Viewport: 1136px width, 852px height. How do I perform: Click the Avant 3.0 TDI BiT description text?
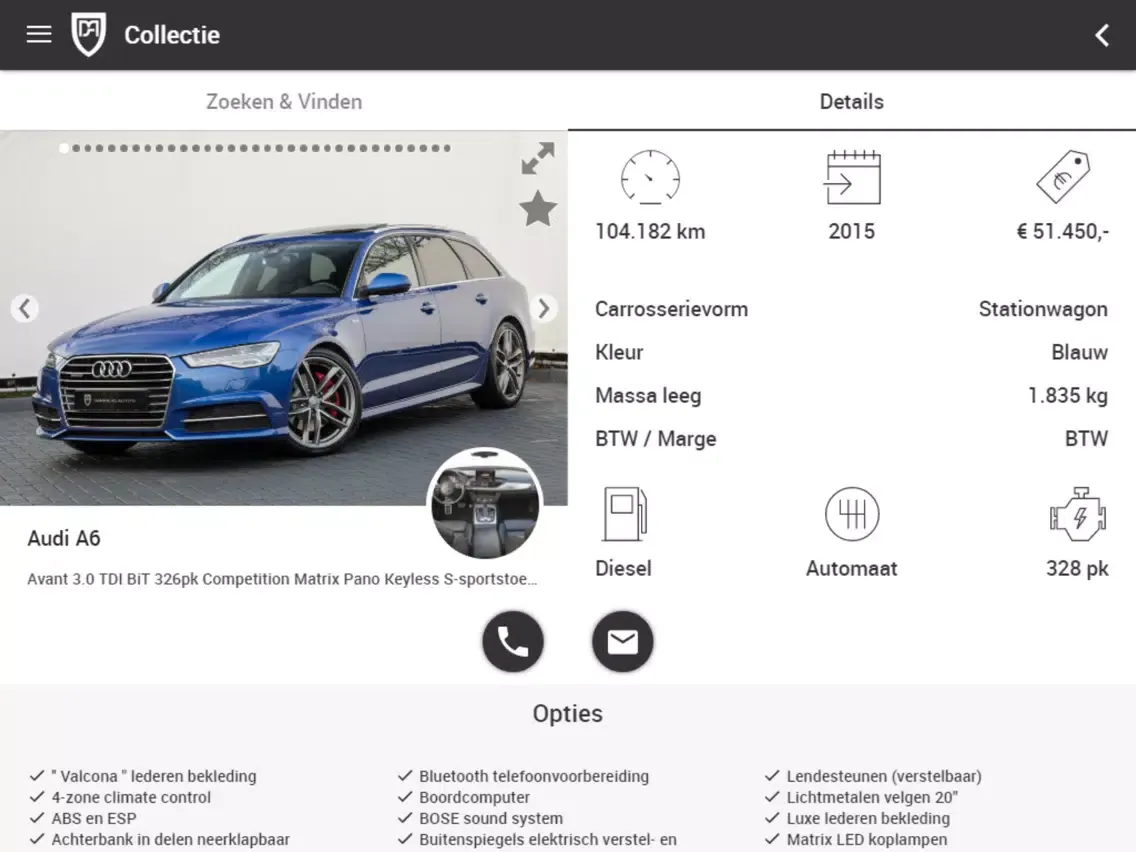tap(283, 579)
